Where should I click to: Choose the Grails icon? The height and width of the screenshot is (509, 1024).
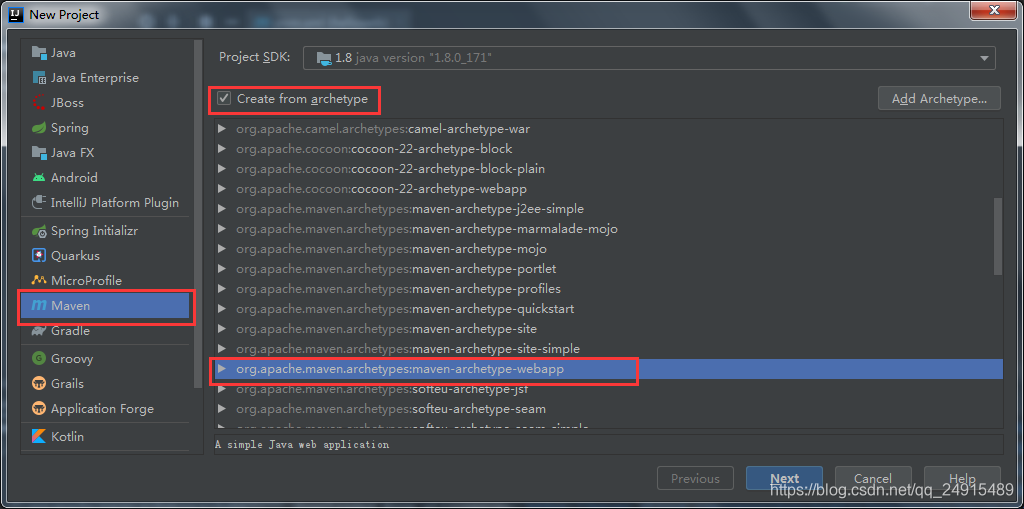tap(39, 384)
